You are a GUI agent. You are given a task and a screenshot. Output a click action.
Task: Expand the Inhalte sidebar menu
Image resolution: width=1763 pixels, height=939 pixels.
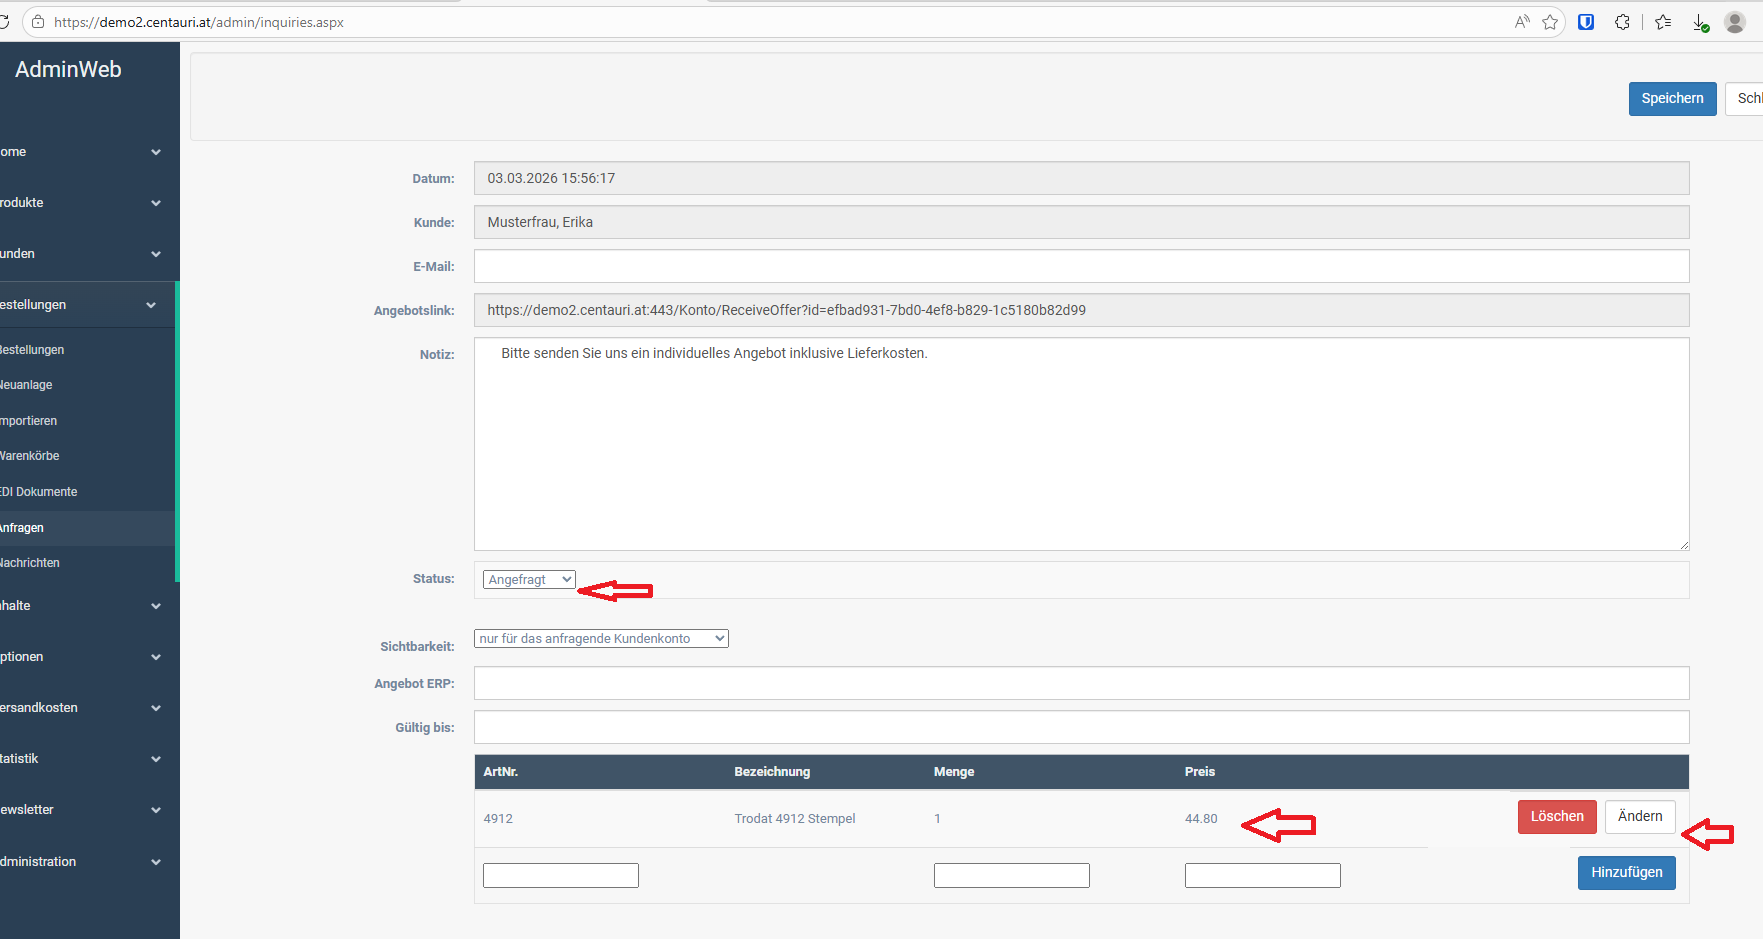88,606
